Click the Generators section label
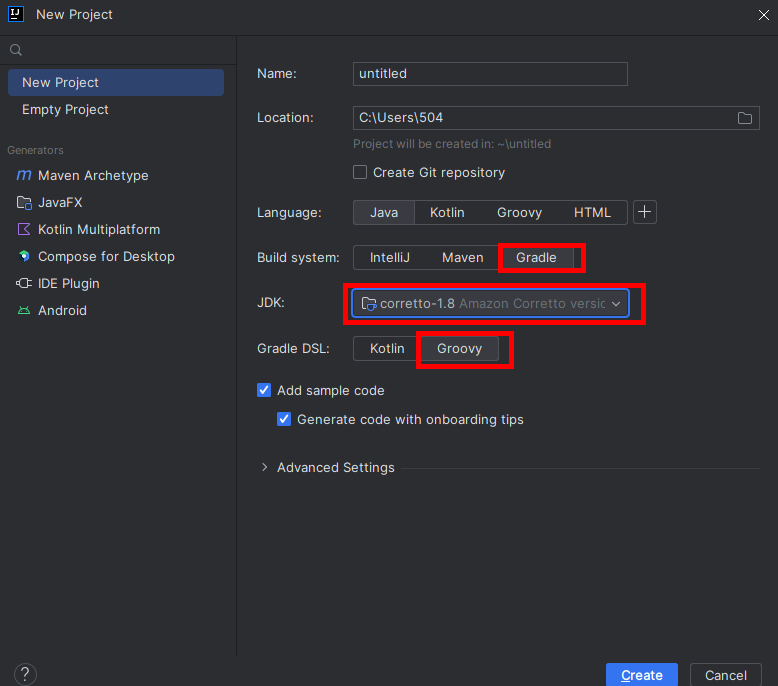 35,150
